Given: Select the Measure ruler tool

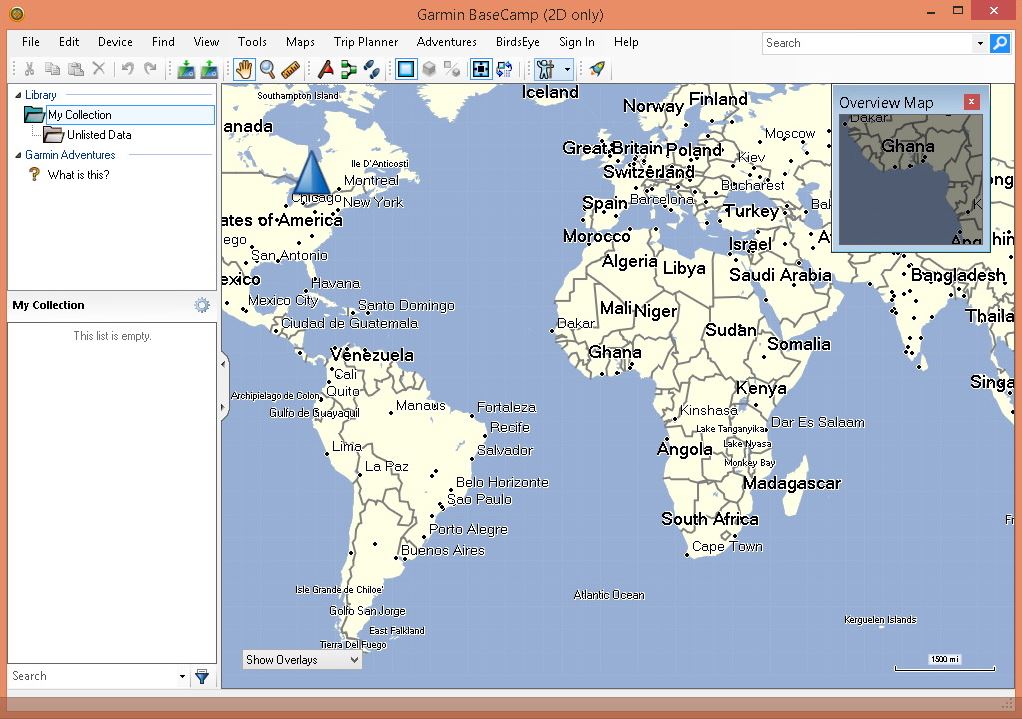Looking at the screenshot, I should click(x=290, y=68).
